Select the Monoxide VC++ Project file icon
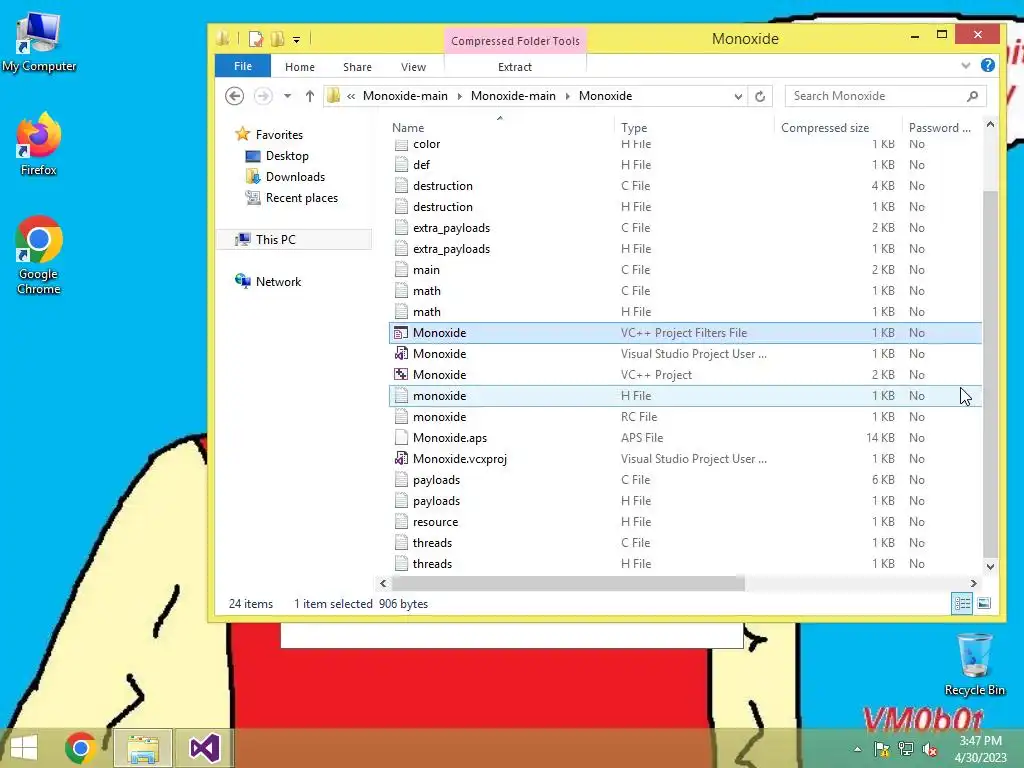1024x768 pixels. tap(401, 374)
